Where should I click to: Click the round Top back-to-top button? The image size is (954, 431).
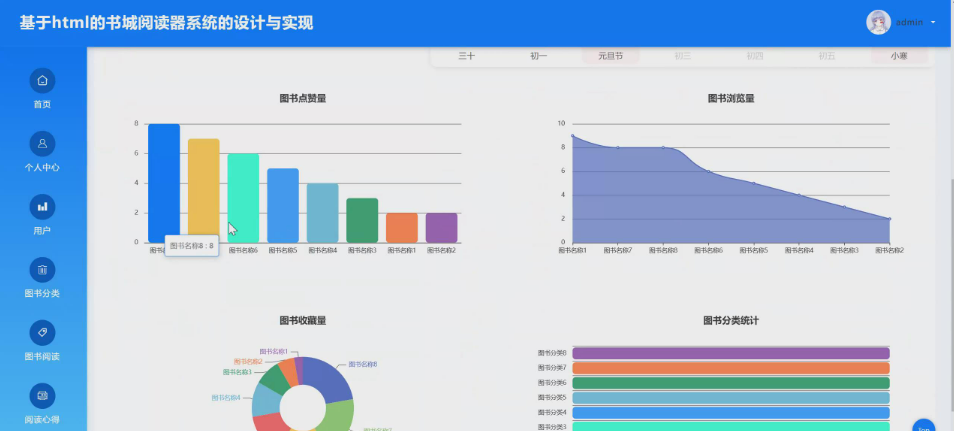pyautogui.click(x=924, y=426)
